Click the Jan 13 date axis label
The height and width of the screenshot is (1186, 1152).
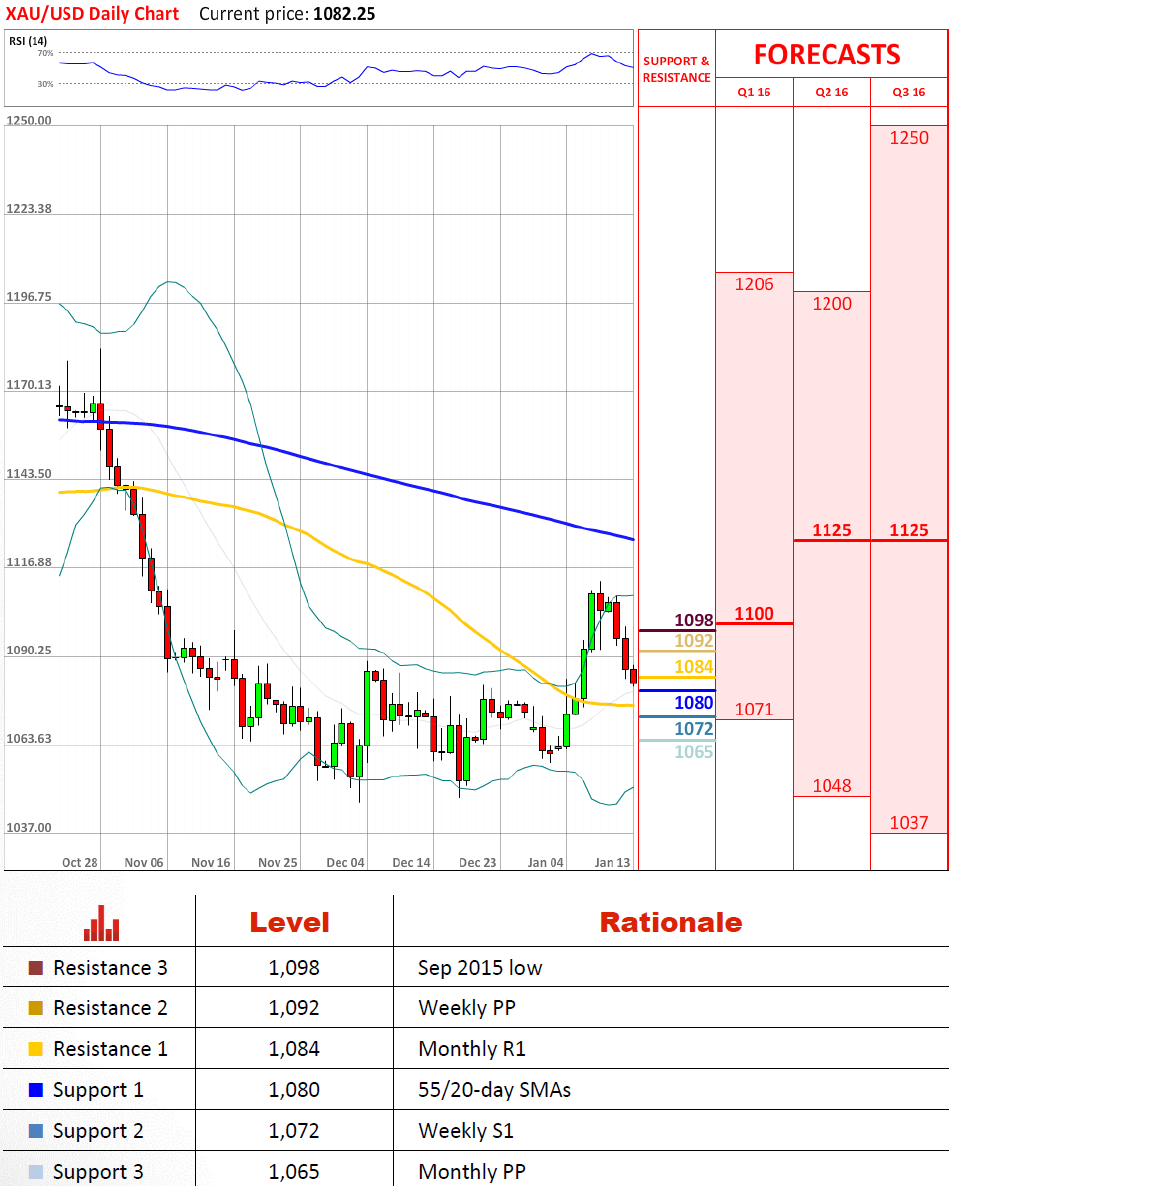point(613,863)
